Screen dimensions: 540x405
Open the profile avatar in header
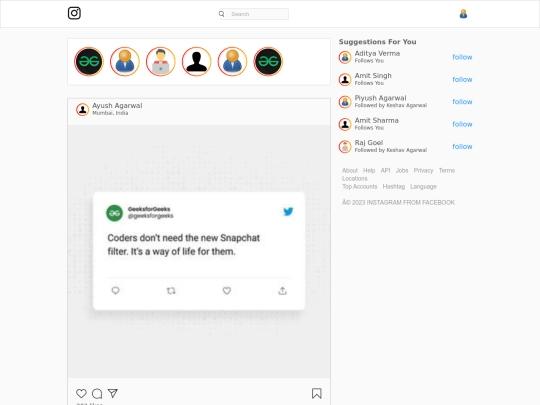tap(463, 14)
